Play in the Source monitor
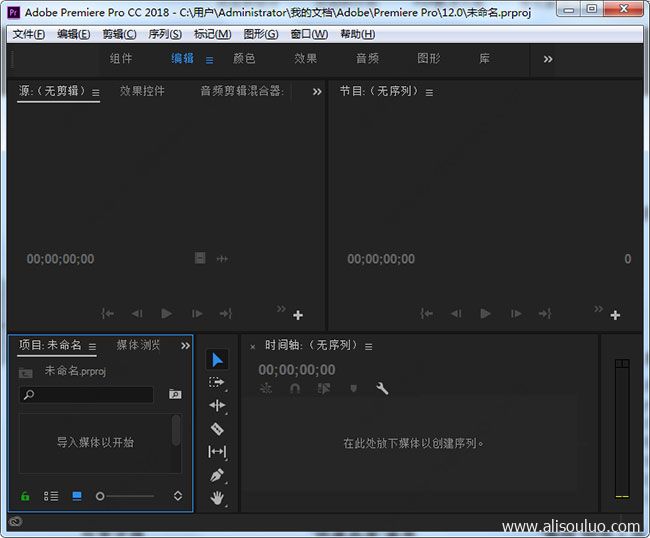 (167, 314)
